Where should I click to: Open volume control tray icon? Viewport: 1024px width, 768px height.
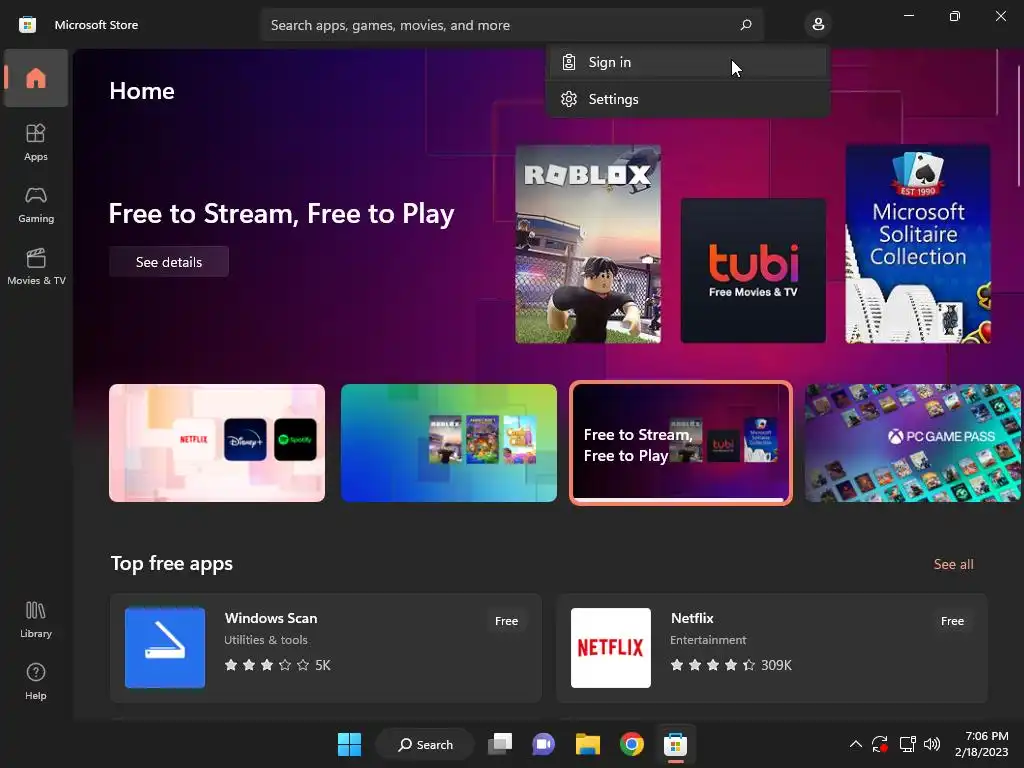click(932, 744)
